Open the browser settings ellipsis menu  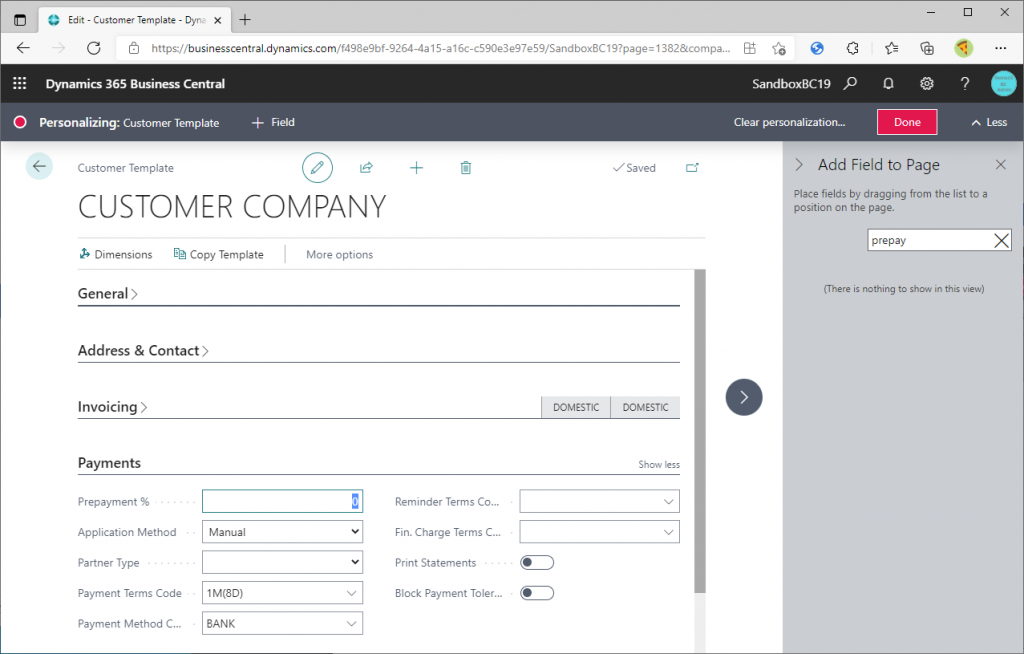point(1000,48)
